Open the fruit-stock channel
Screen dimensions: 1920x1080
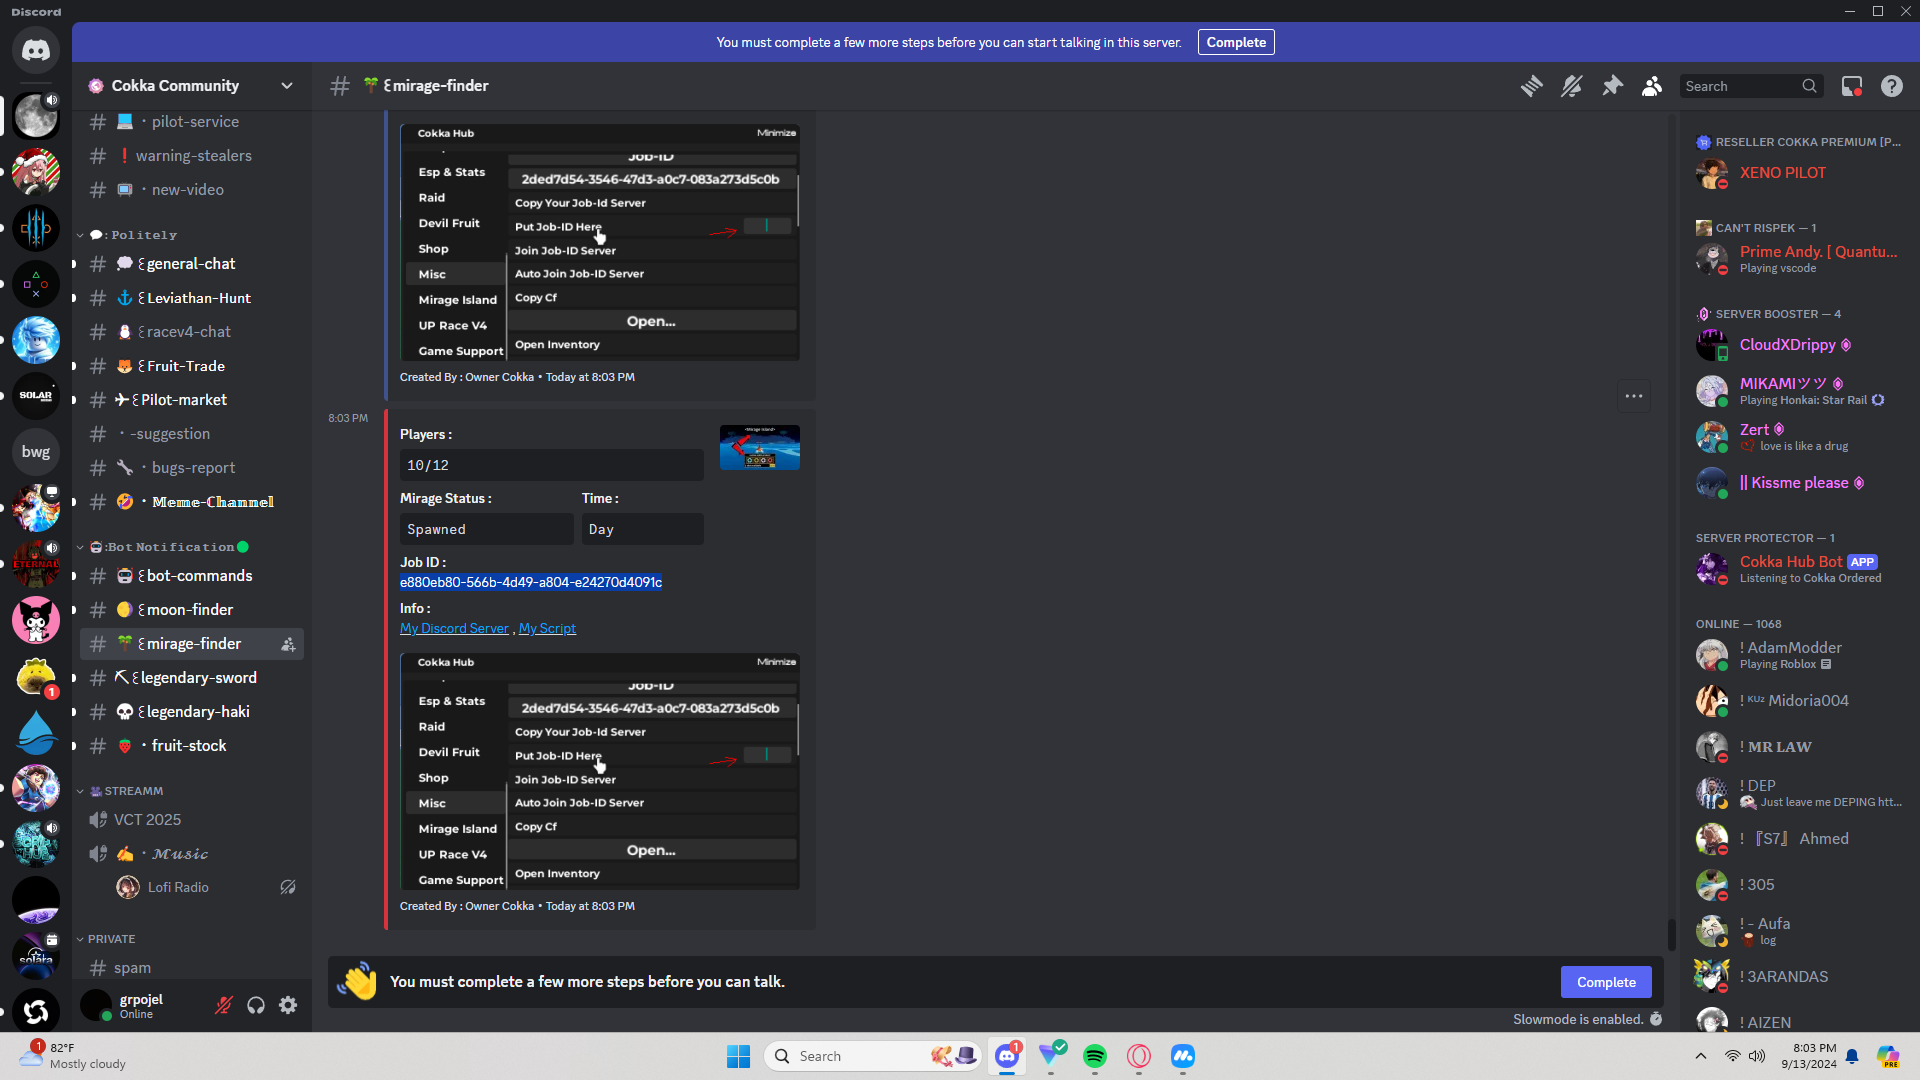[192, 746]
